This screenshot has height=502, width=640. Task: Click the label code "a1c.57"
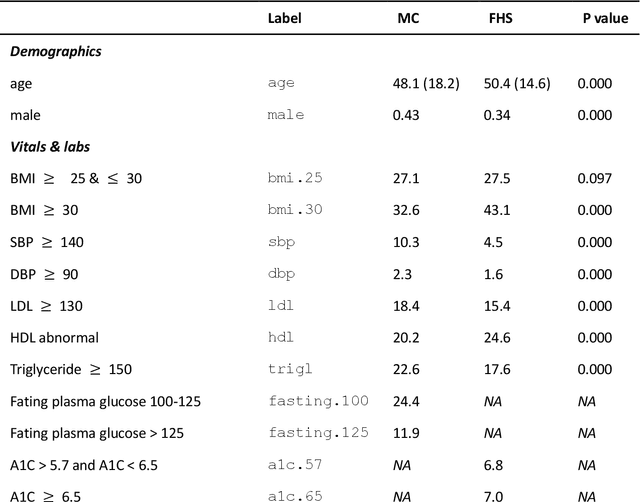(293, 465)
